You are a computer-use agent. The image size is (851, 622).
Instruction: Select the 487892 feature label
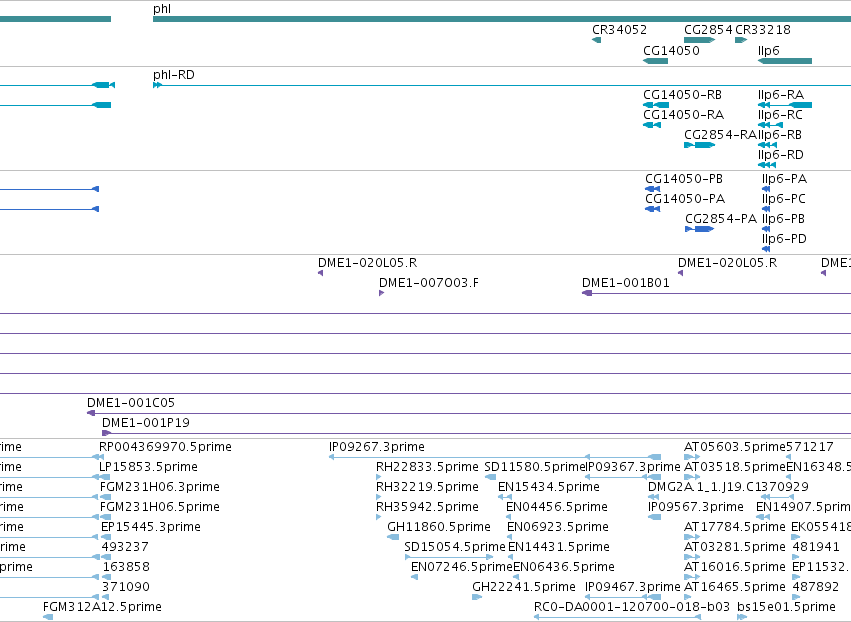tap(816, 587)
